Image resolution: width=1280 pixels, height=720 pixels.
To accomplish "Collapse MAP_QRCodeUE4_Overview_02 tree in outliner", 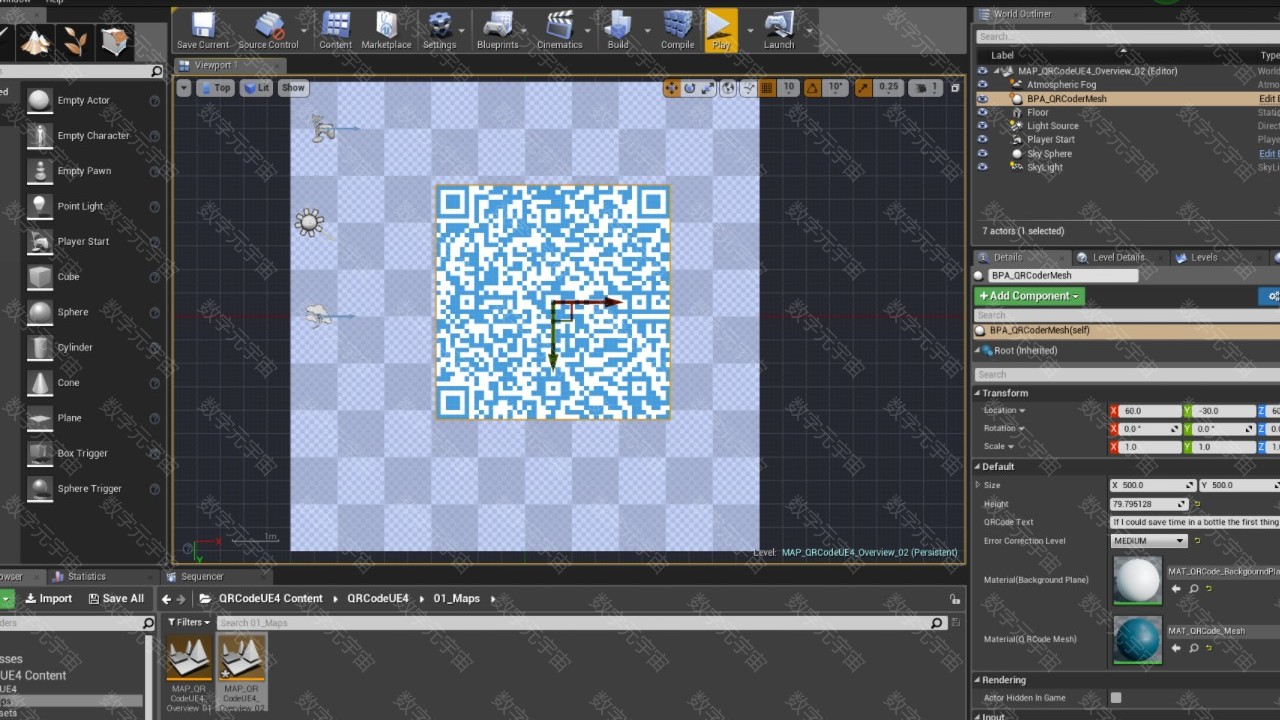I will (997, 71).
